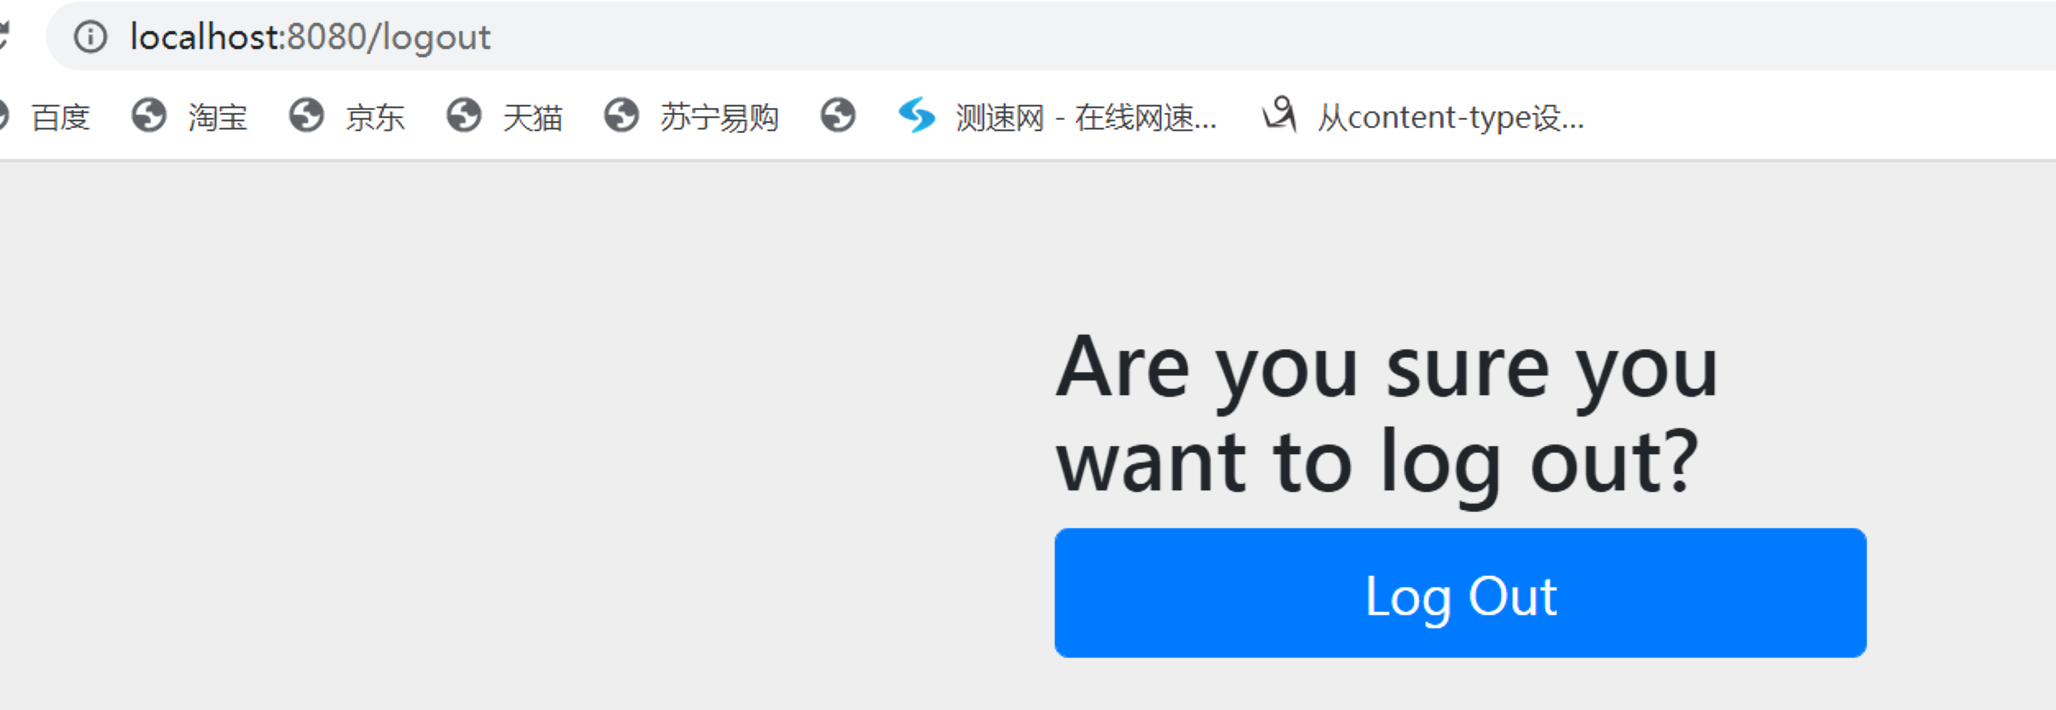Viewport: 2056px width, 710px height.
Task: Click the 从content-type bookmark favicon
Action: point(1279,115)
